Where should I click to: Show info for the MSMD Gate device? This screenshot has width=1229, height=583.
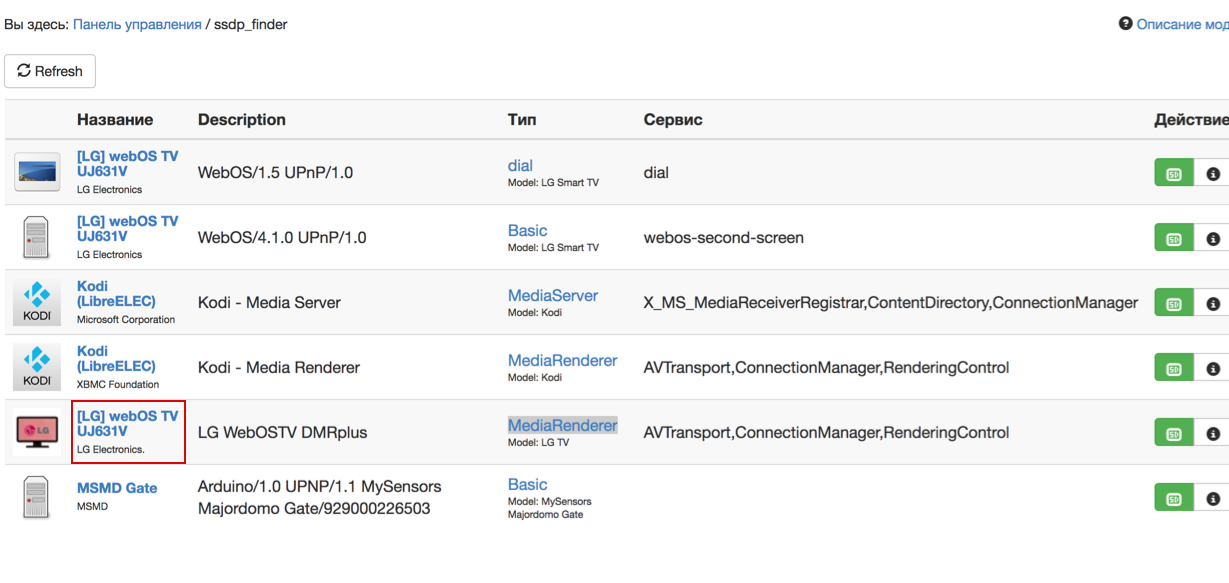point(1213,498)
